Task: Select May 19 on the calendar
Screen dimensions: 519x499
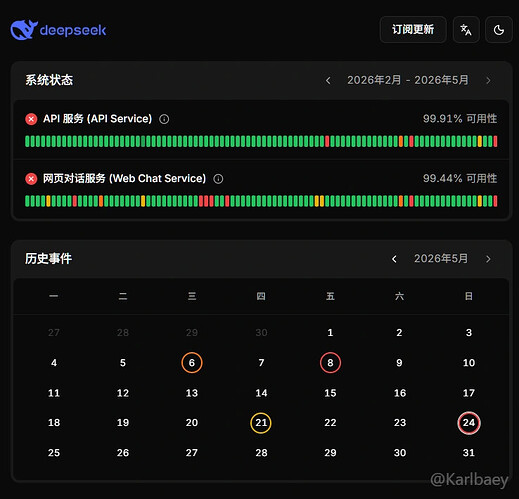Action: pos(123,423)
